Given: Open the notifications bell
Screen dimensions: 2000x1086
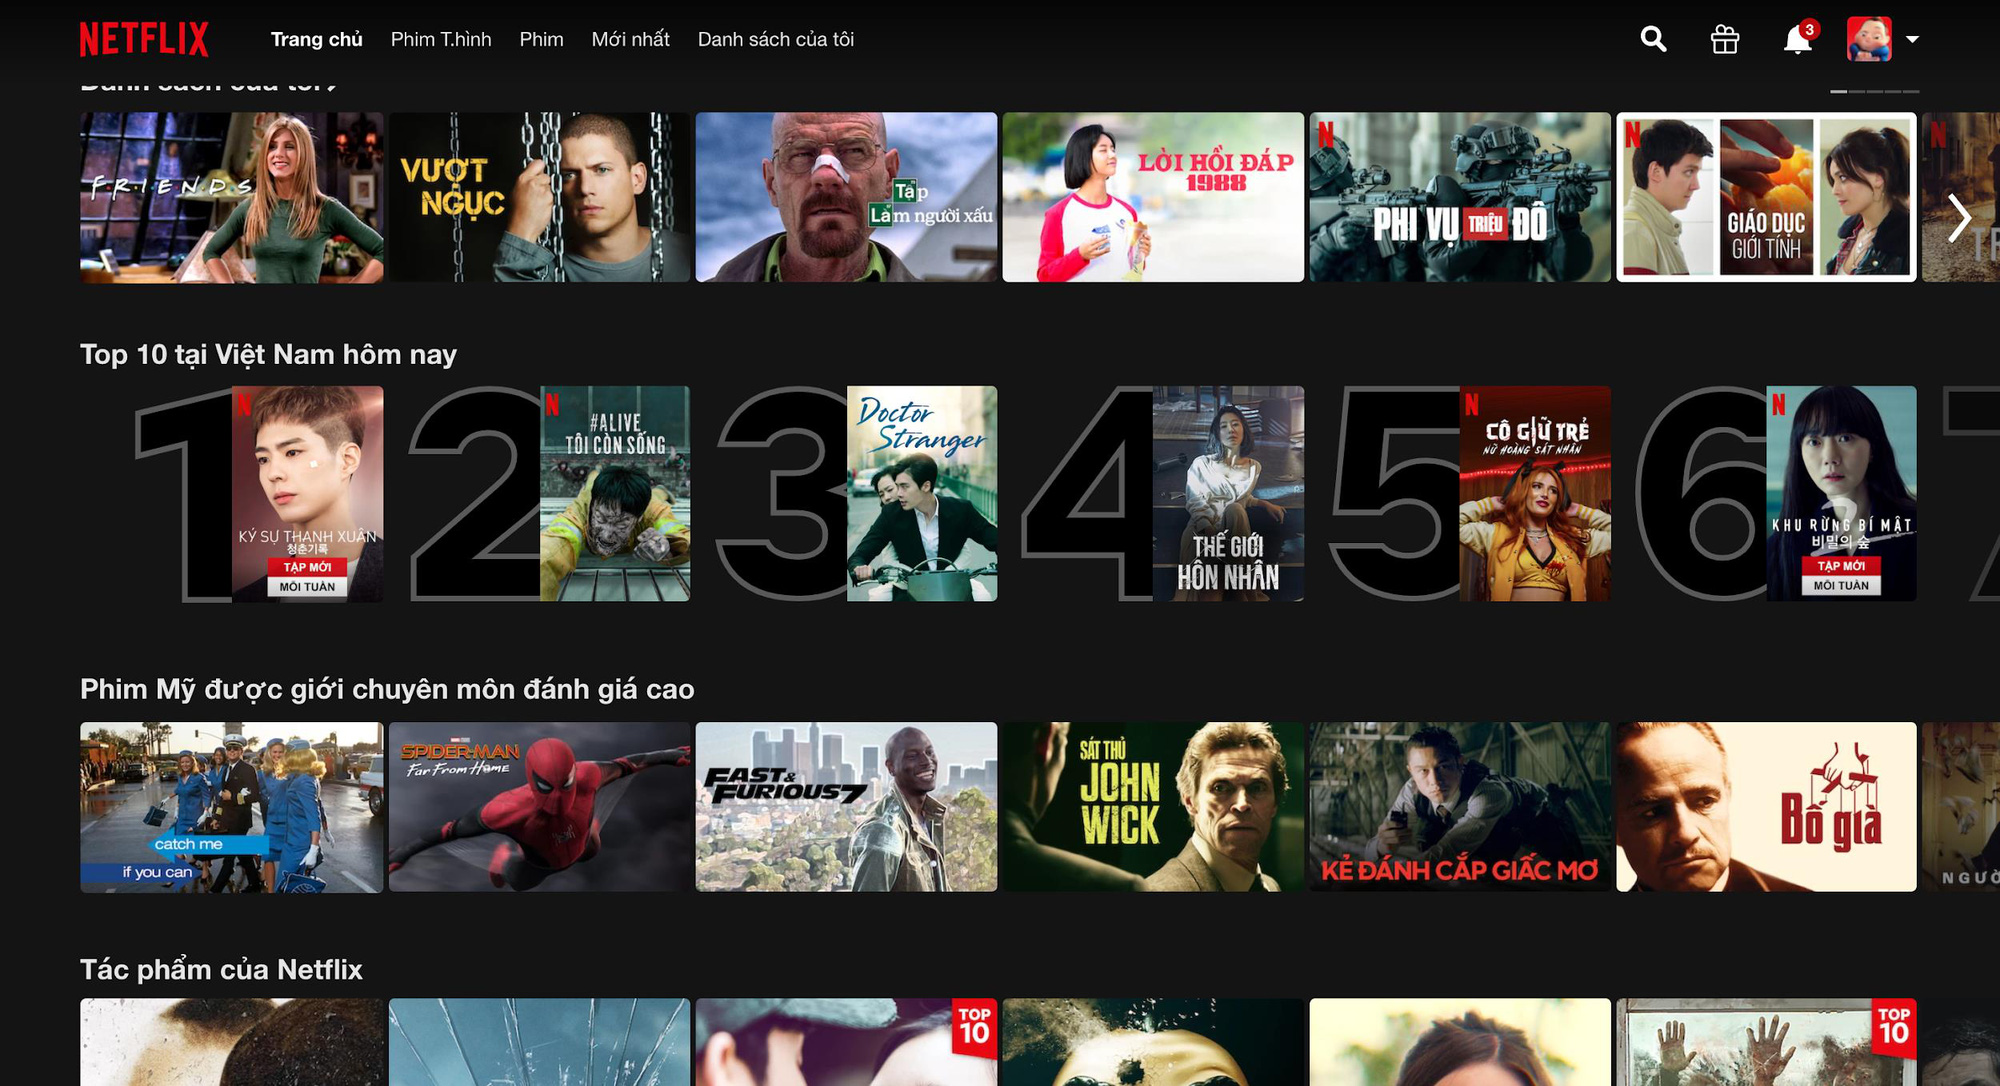Looking at the screenshot, I should coord(1798,38).
